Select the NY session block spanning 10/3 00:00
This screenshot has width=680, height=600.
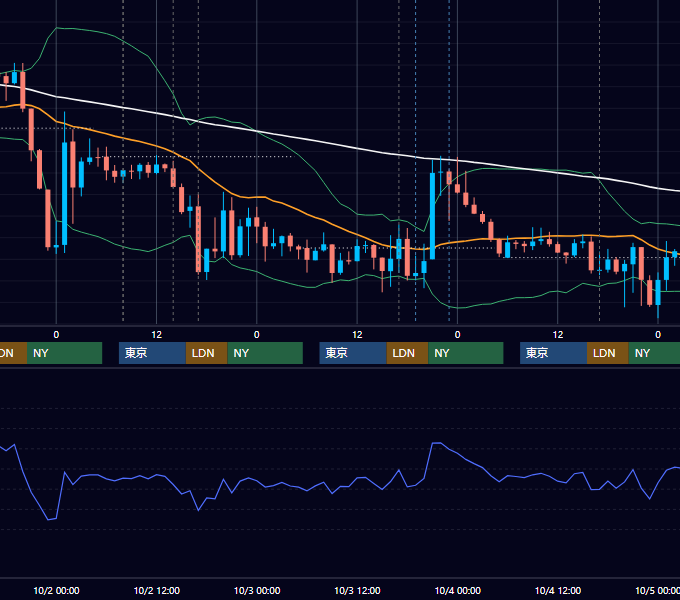click(265, 353)
